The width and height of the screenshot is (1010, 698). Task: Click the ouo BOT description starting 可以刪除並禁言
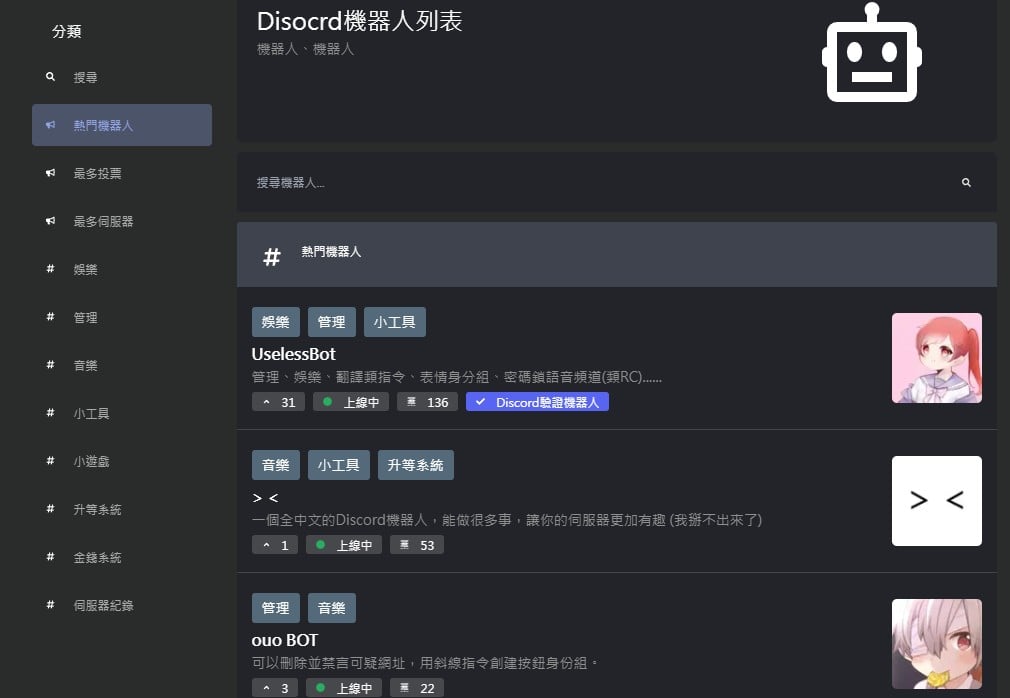[425, 663]
